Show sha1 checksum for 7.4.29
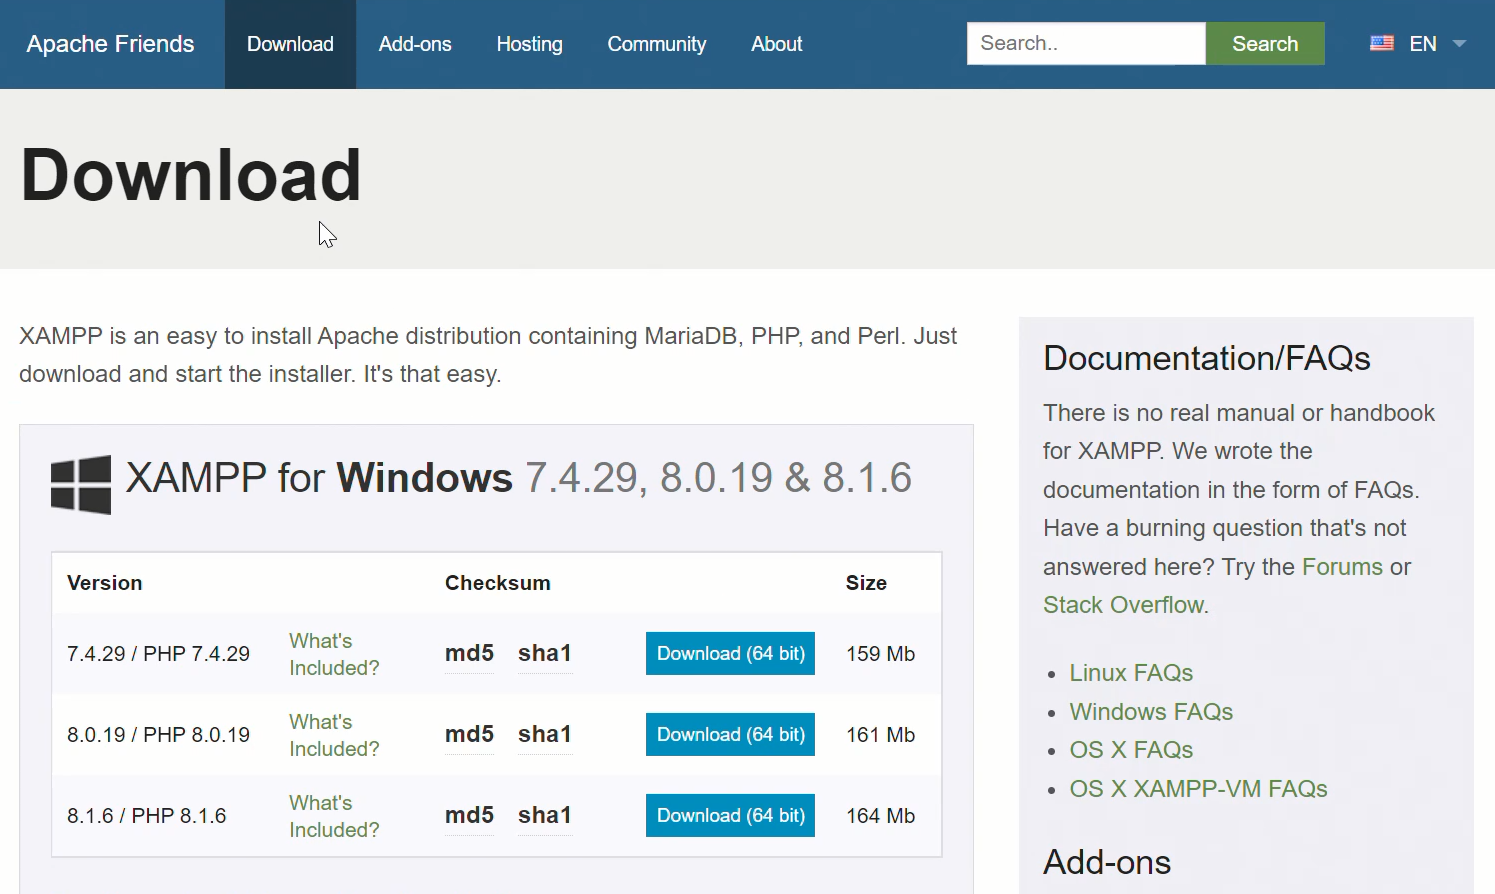The height and width of the screenshot is (894, 1495). (544, 653)
